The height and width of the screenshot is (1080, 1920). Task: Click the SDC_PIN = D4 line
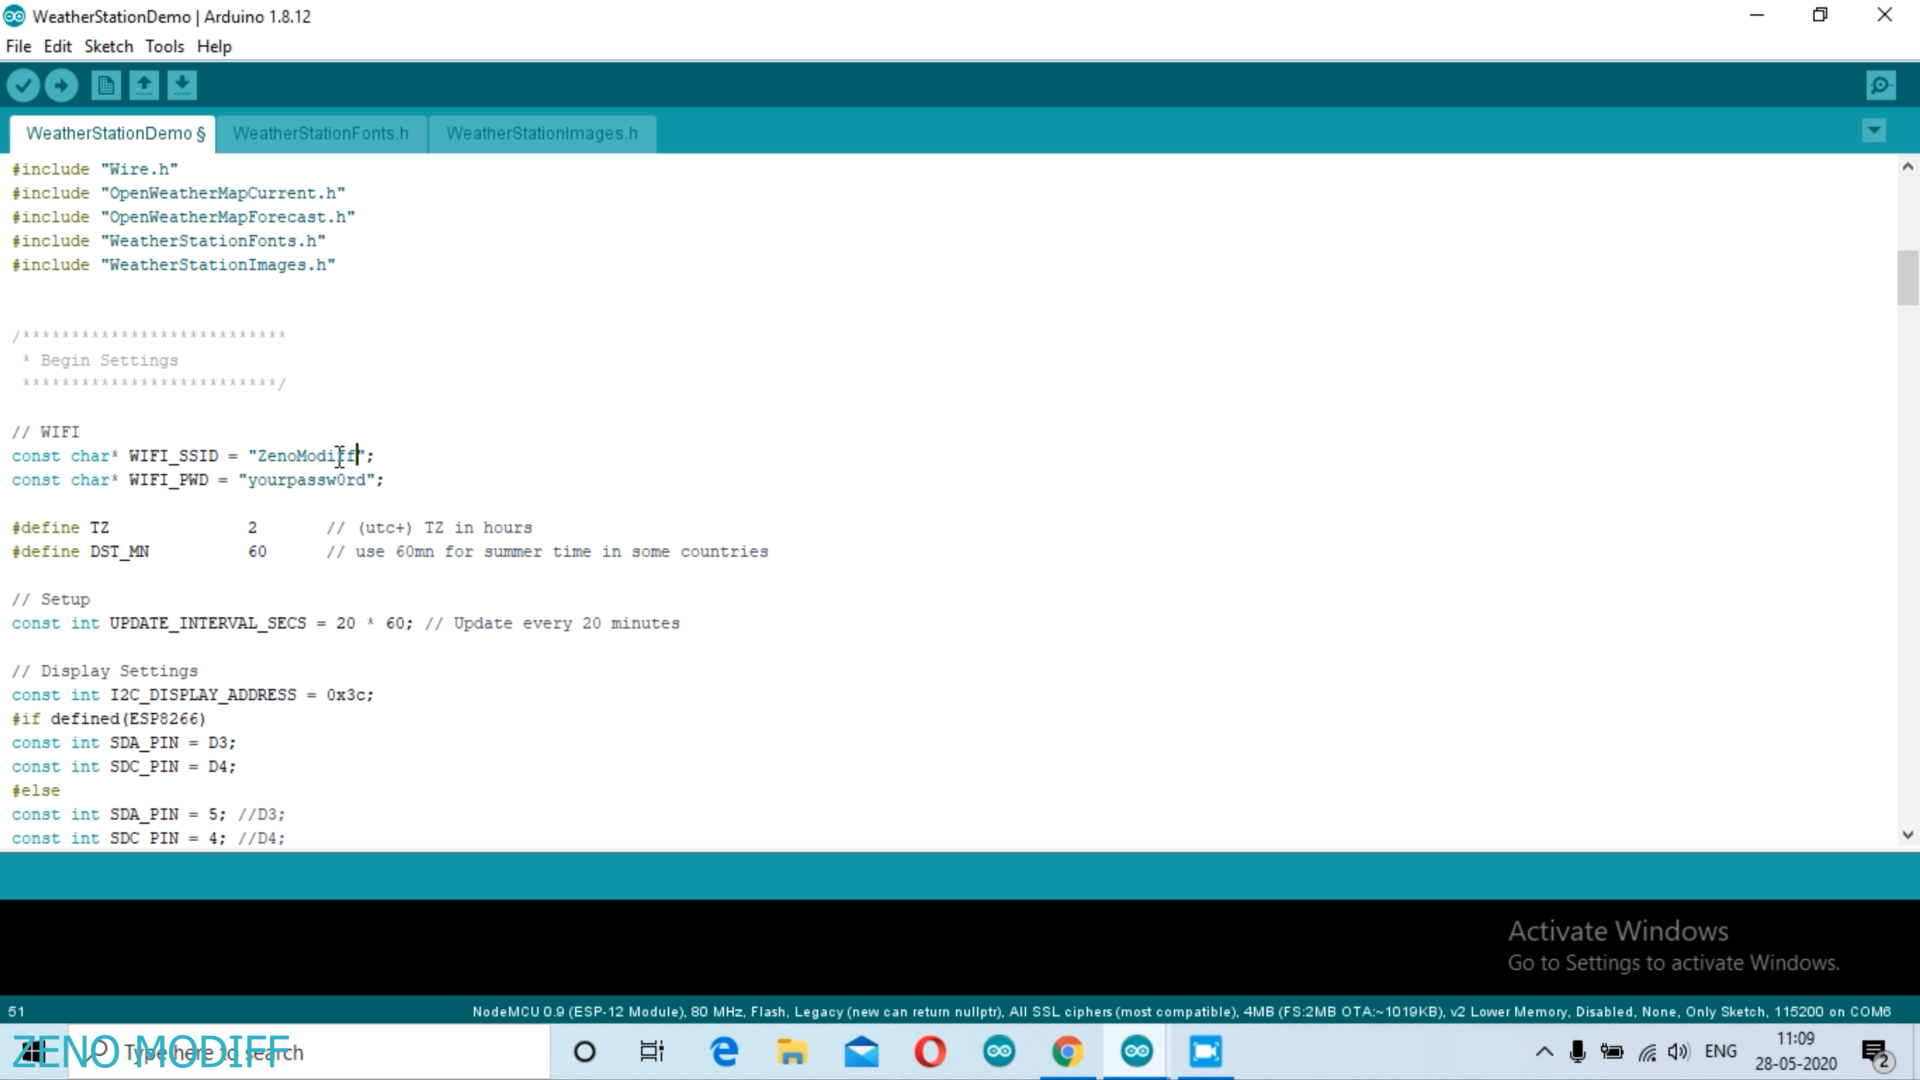(124, 767)
